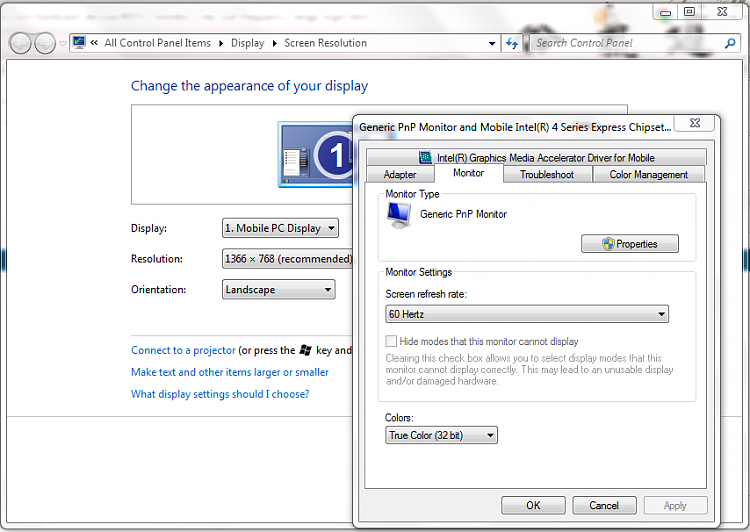Click the Apply button in dialog
This screenshot has width=750, height=532.
[x=675, y=506]
